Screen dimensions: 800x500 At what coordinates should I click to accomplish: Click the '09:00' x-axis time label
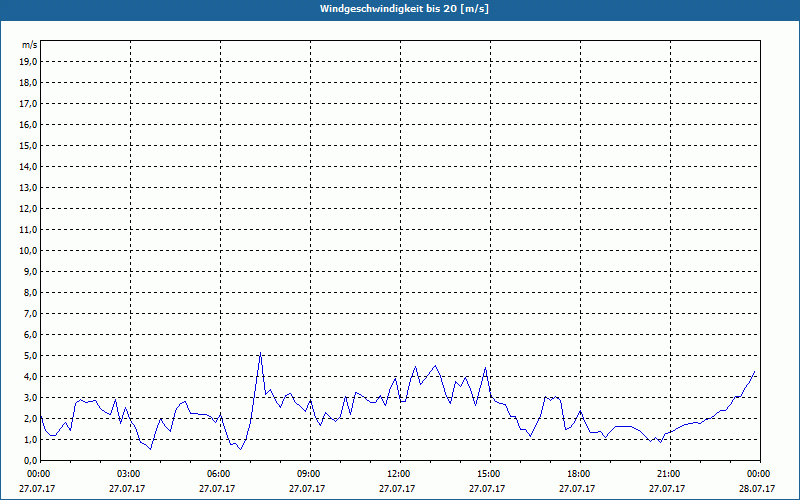tap(309, 474)
